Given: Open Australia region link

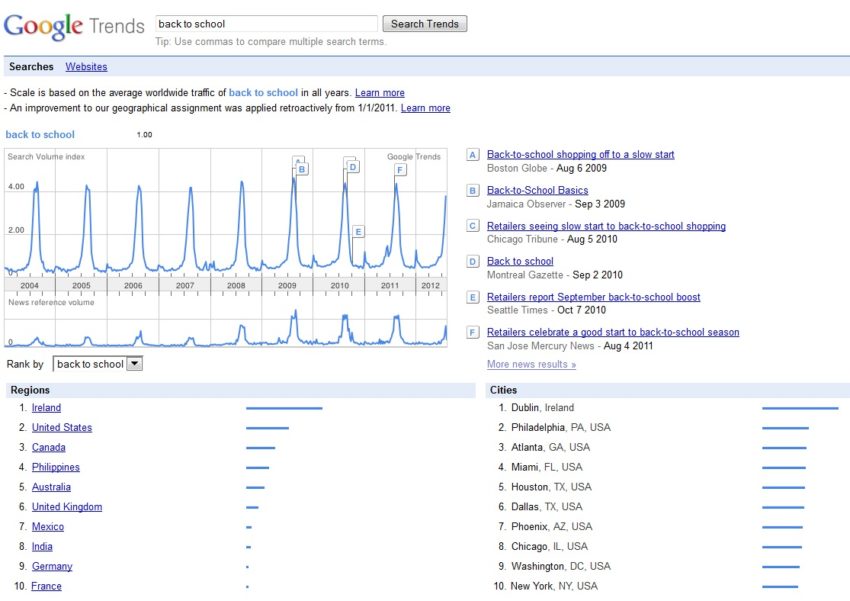Looking at the screenshot, I should (51, 487).
